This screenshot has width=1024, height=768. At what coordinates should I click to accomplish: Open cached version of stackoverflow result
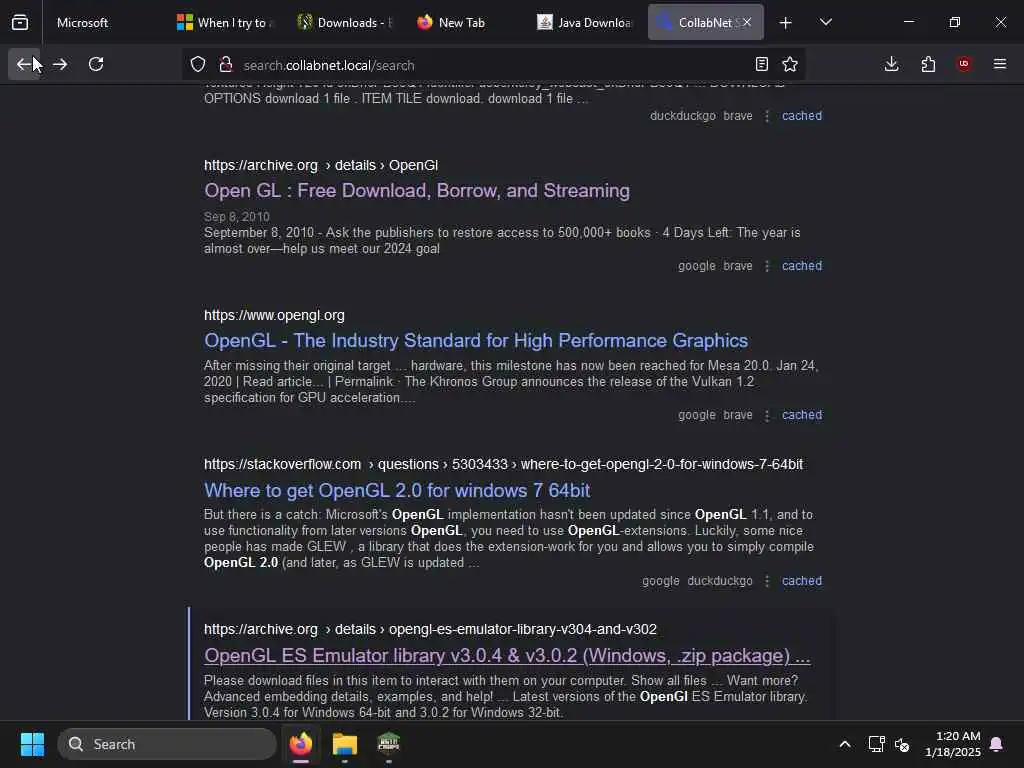(802, 581)
